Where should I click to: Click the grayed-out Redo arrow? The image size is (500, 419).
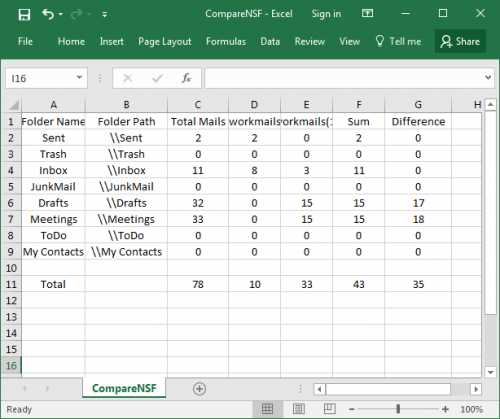click(76, 14)
